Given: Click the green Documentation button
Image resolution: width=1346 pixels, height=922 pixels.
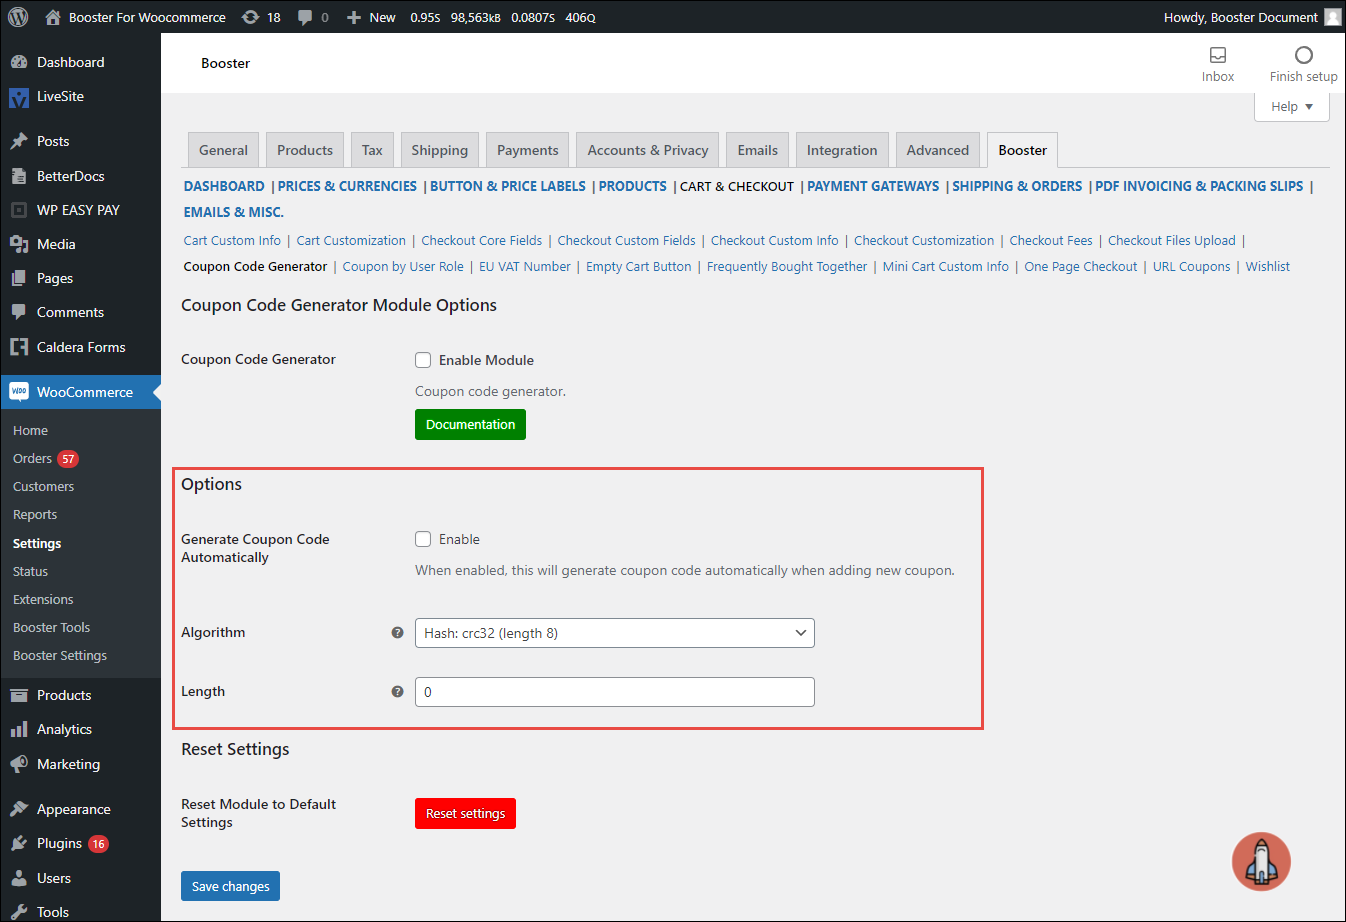Looking at the screenshot, I should pyautogui.click(x=470, y=425).
